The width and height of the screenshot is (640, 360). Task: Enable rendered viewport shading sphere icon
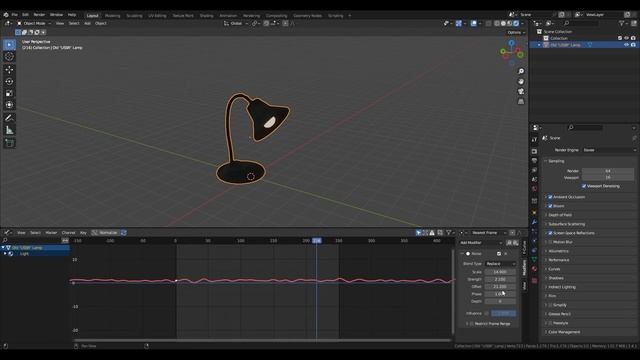[x=516, y=23]
